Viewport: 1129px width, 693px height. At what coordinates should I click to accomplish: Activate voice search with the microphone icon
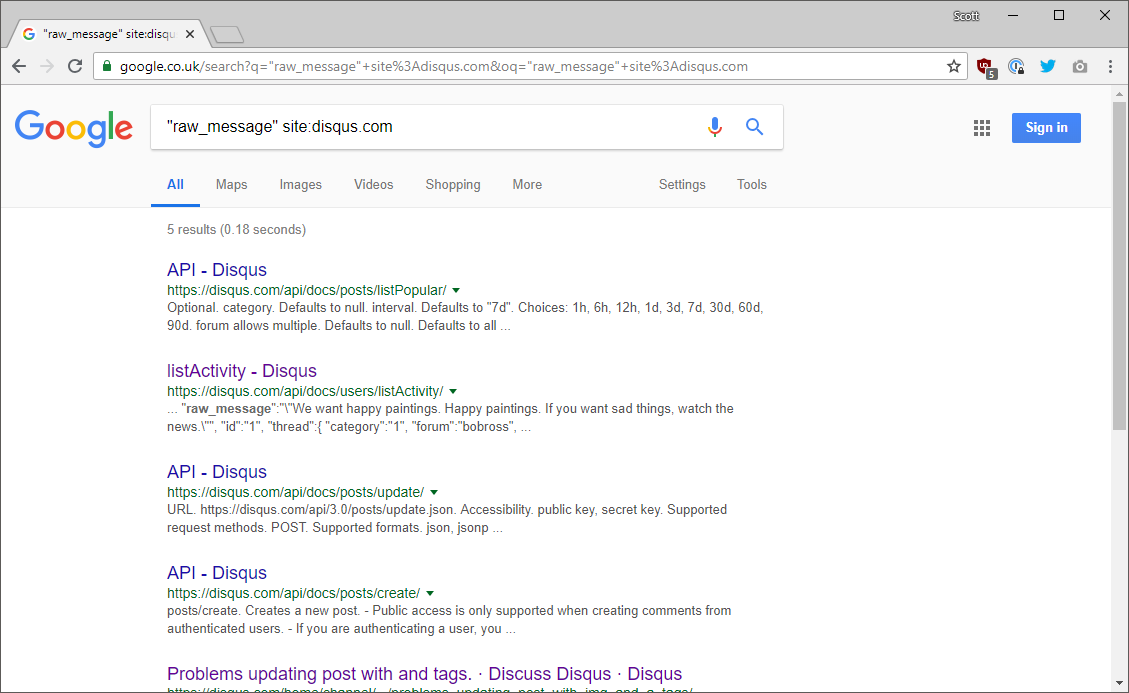point(714,127)
